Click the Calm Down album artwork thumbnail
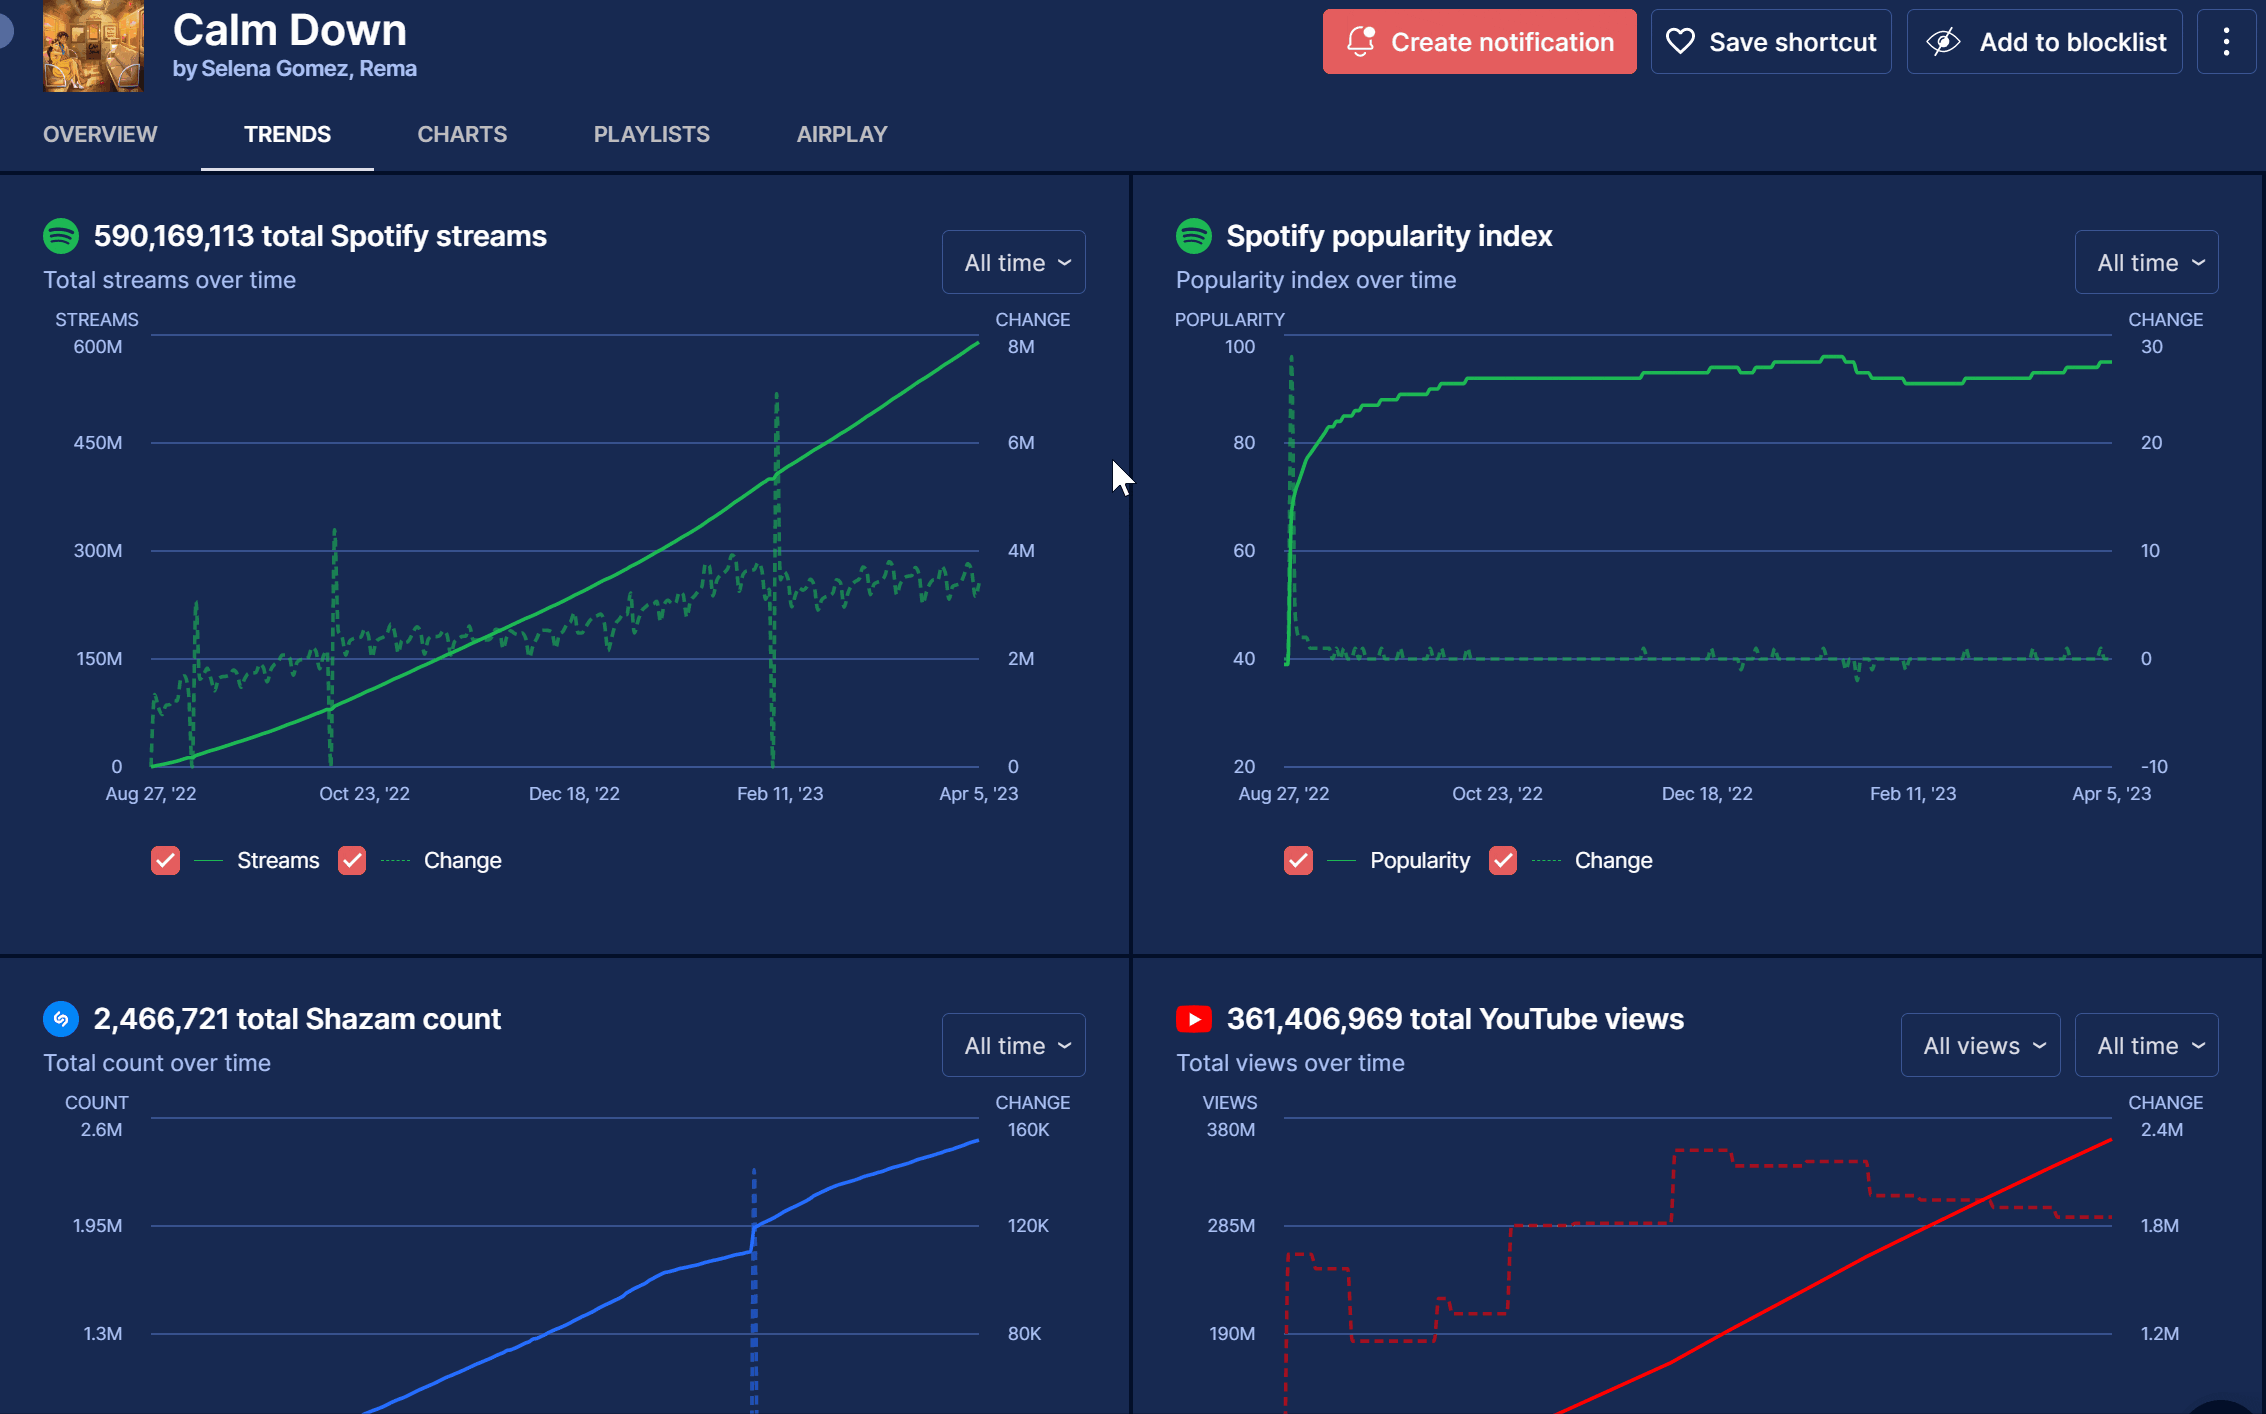 pos(93,46)
